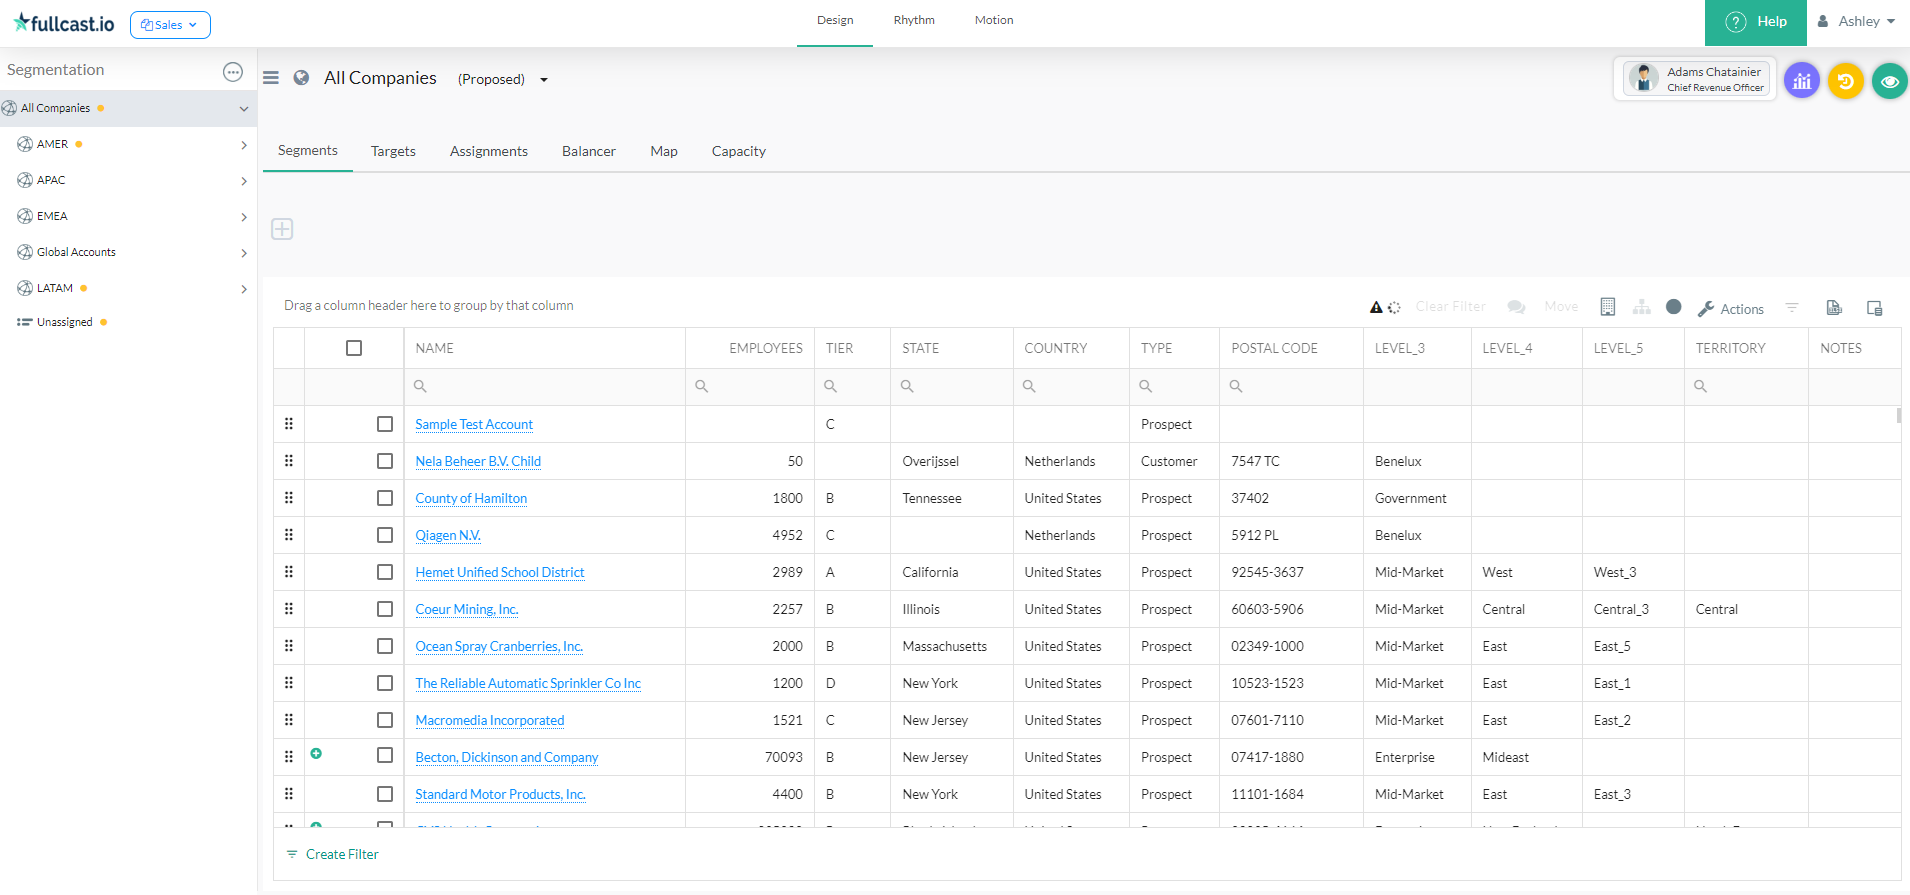Image resolution: width=1910 pixels, height=895 pixels.
Task: Switch to the Rhythm top tab
Action: 914,21
